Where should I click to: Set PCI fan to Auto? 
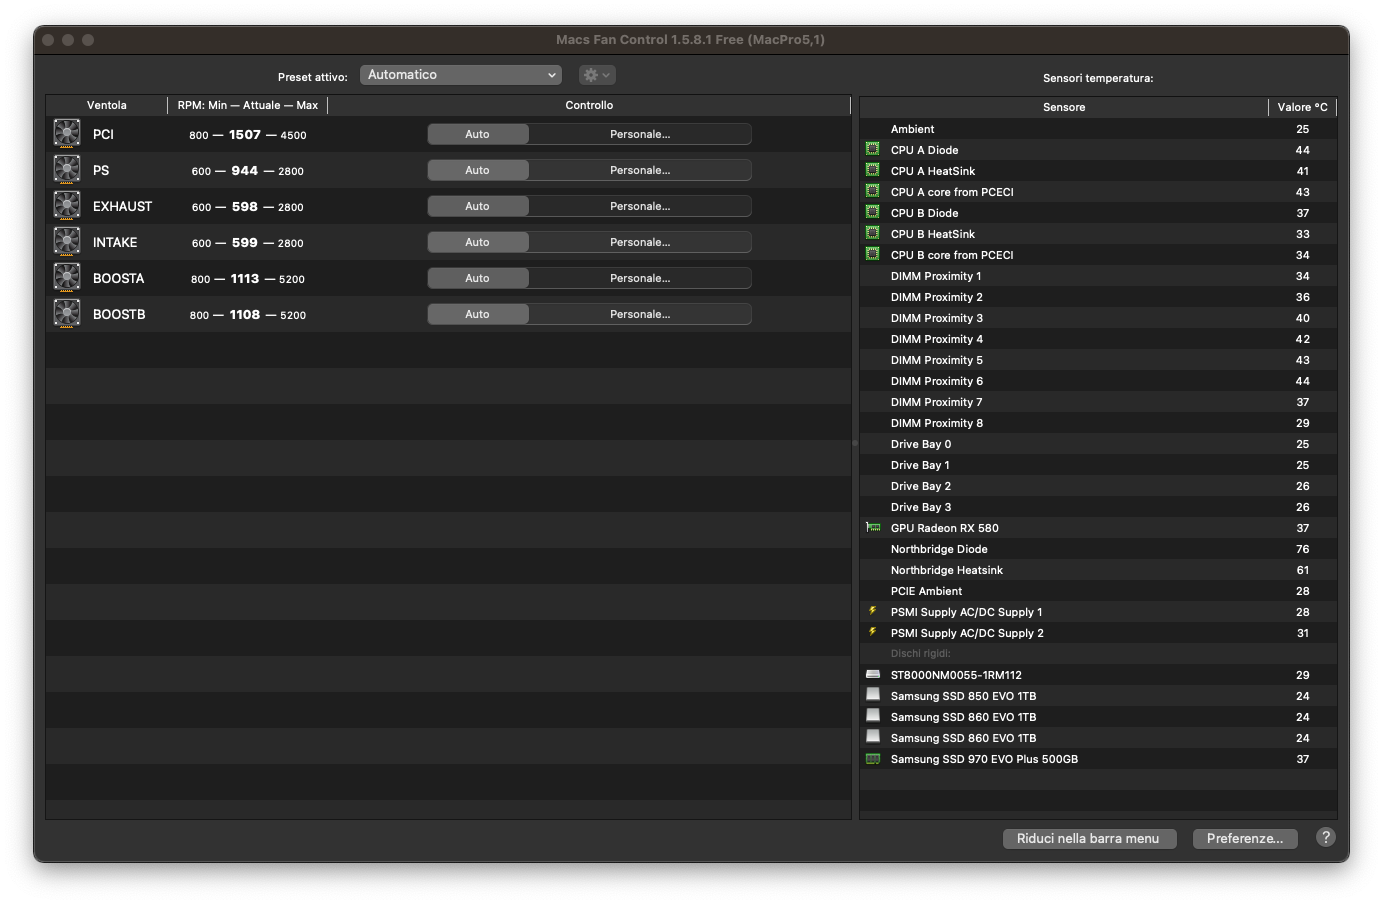477,134
